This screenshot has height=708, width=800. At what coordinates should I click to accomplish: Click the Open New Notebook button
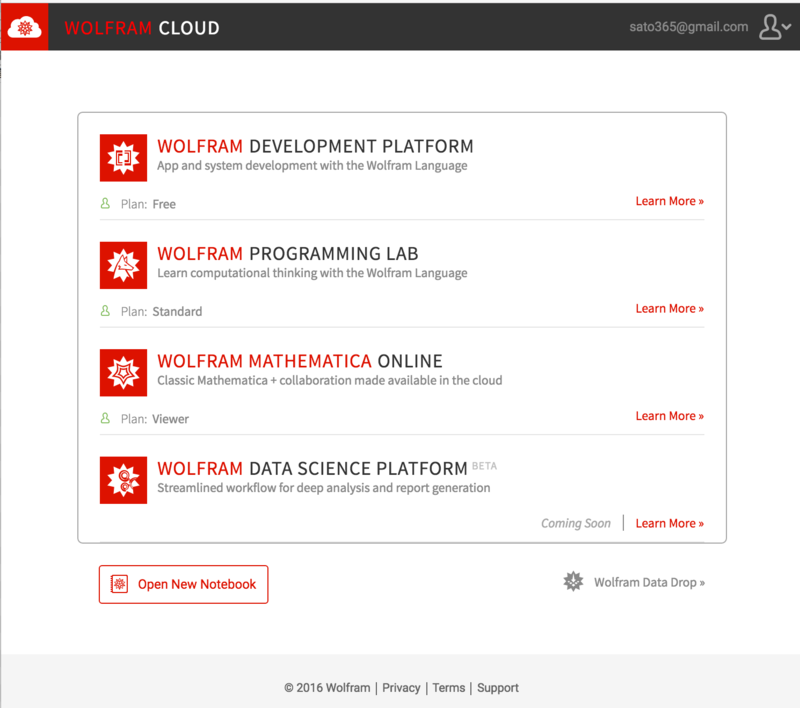[x=184, y=584]
